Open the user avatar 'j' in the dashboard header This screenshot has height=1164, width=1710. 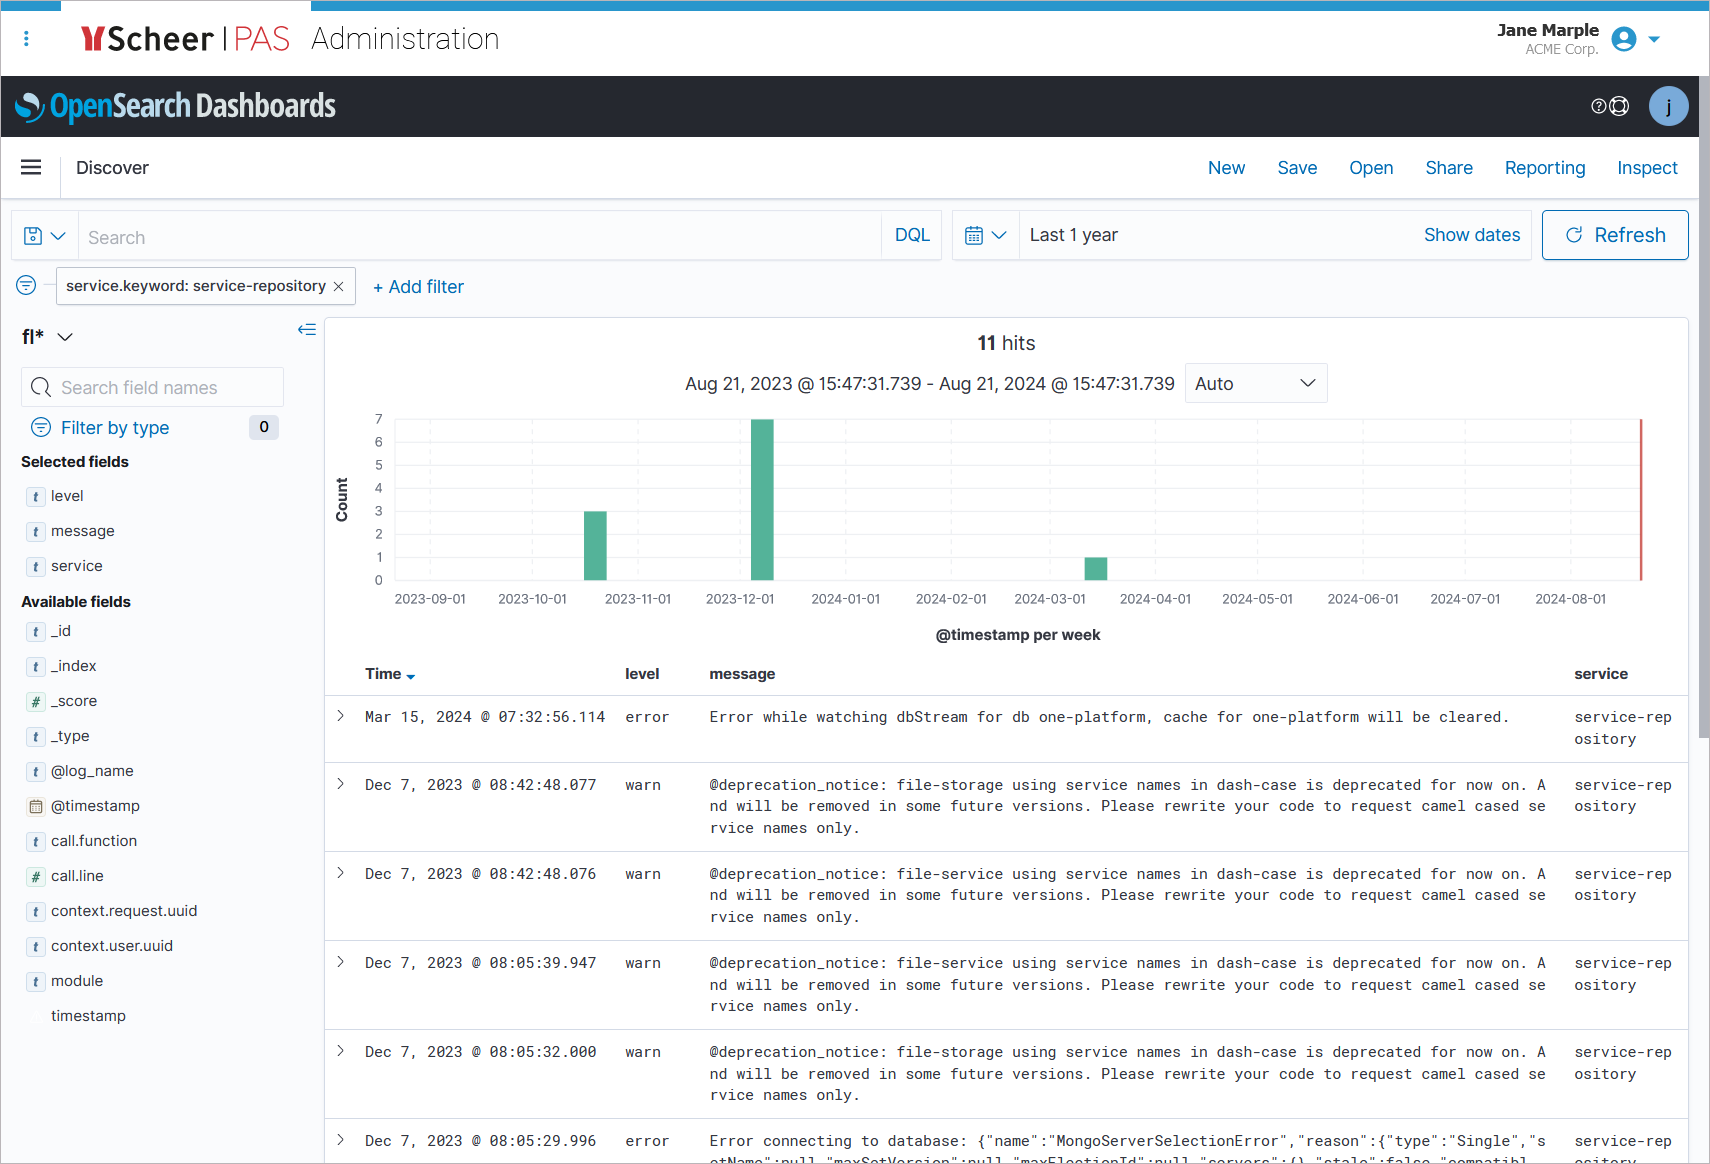coord(1668,105)
